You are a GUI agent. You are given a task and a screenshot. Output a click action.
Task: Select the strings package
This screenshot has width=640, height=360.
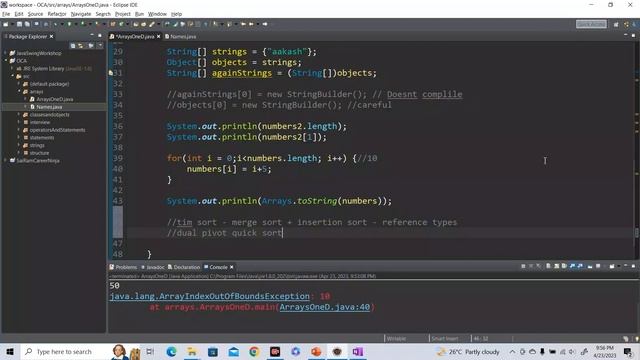37,145
